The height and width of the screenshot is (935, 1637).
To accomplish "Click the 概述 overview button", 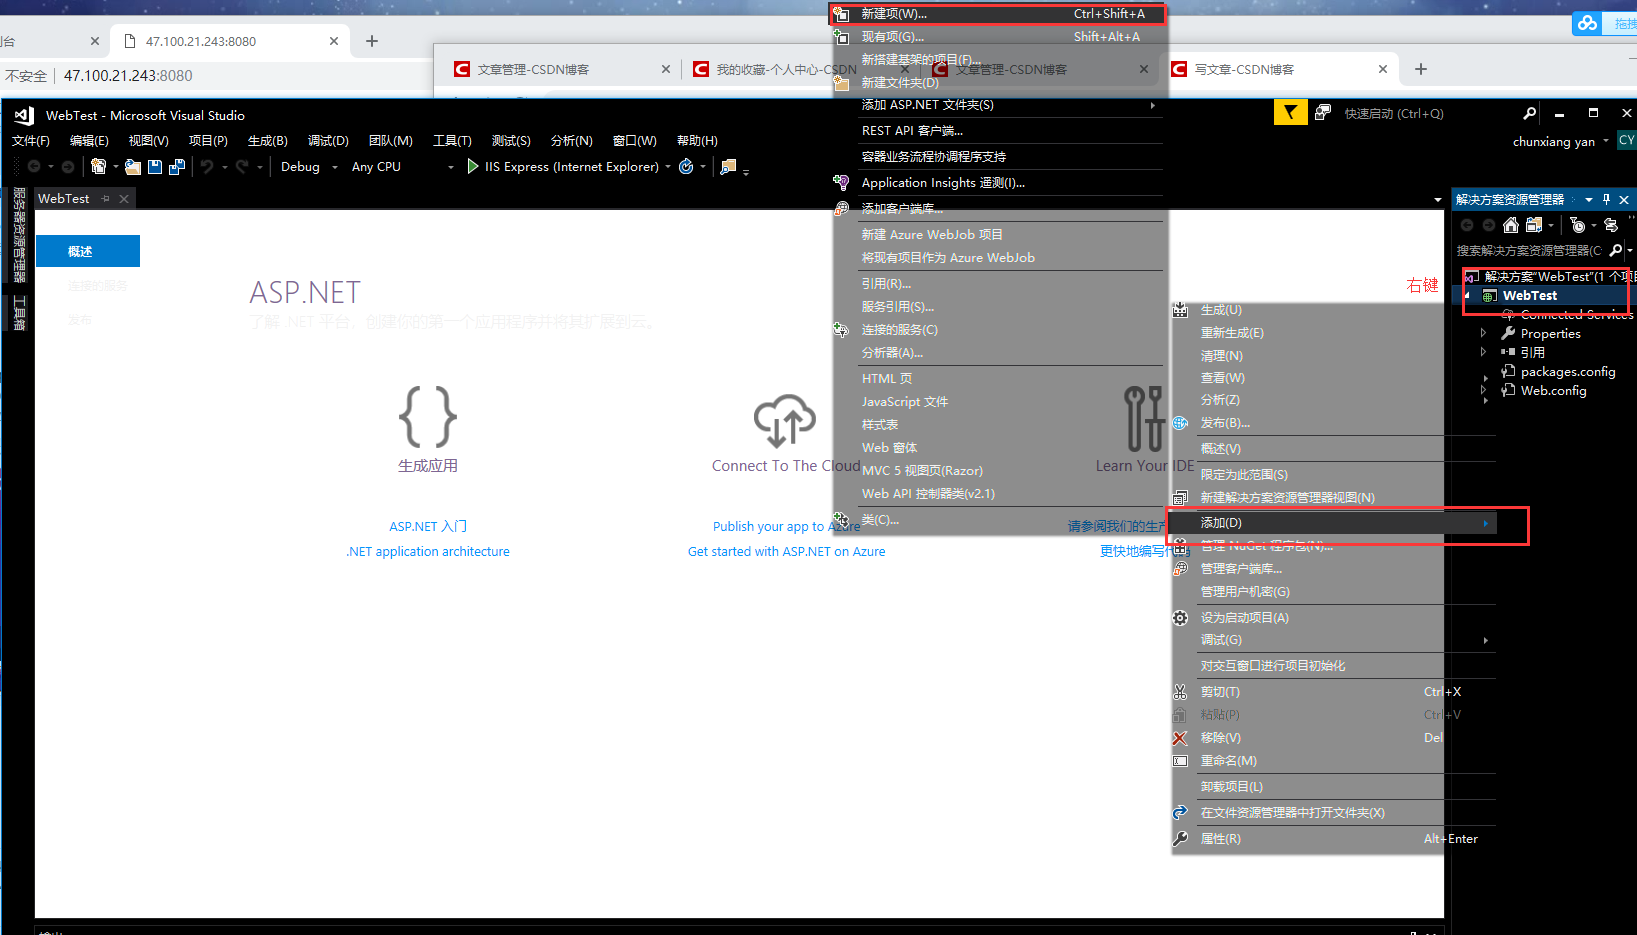I will tap(88, 251).
